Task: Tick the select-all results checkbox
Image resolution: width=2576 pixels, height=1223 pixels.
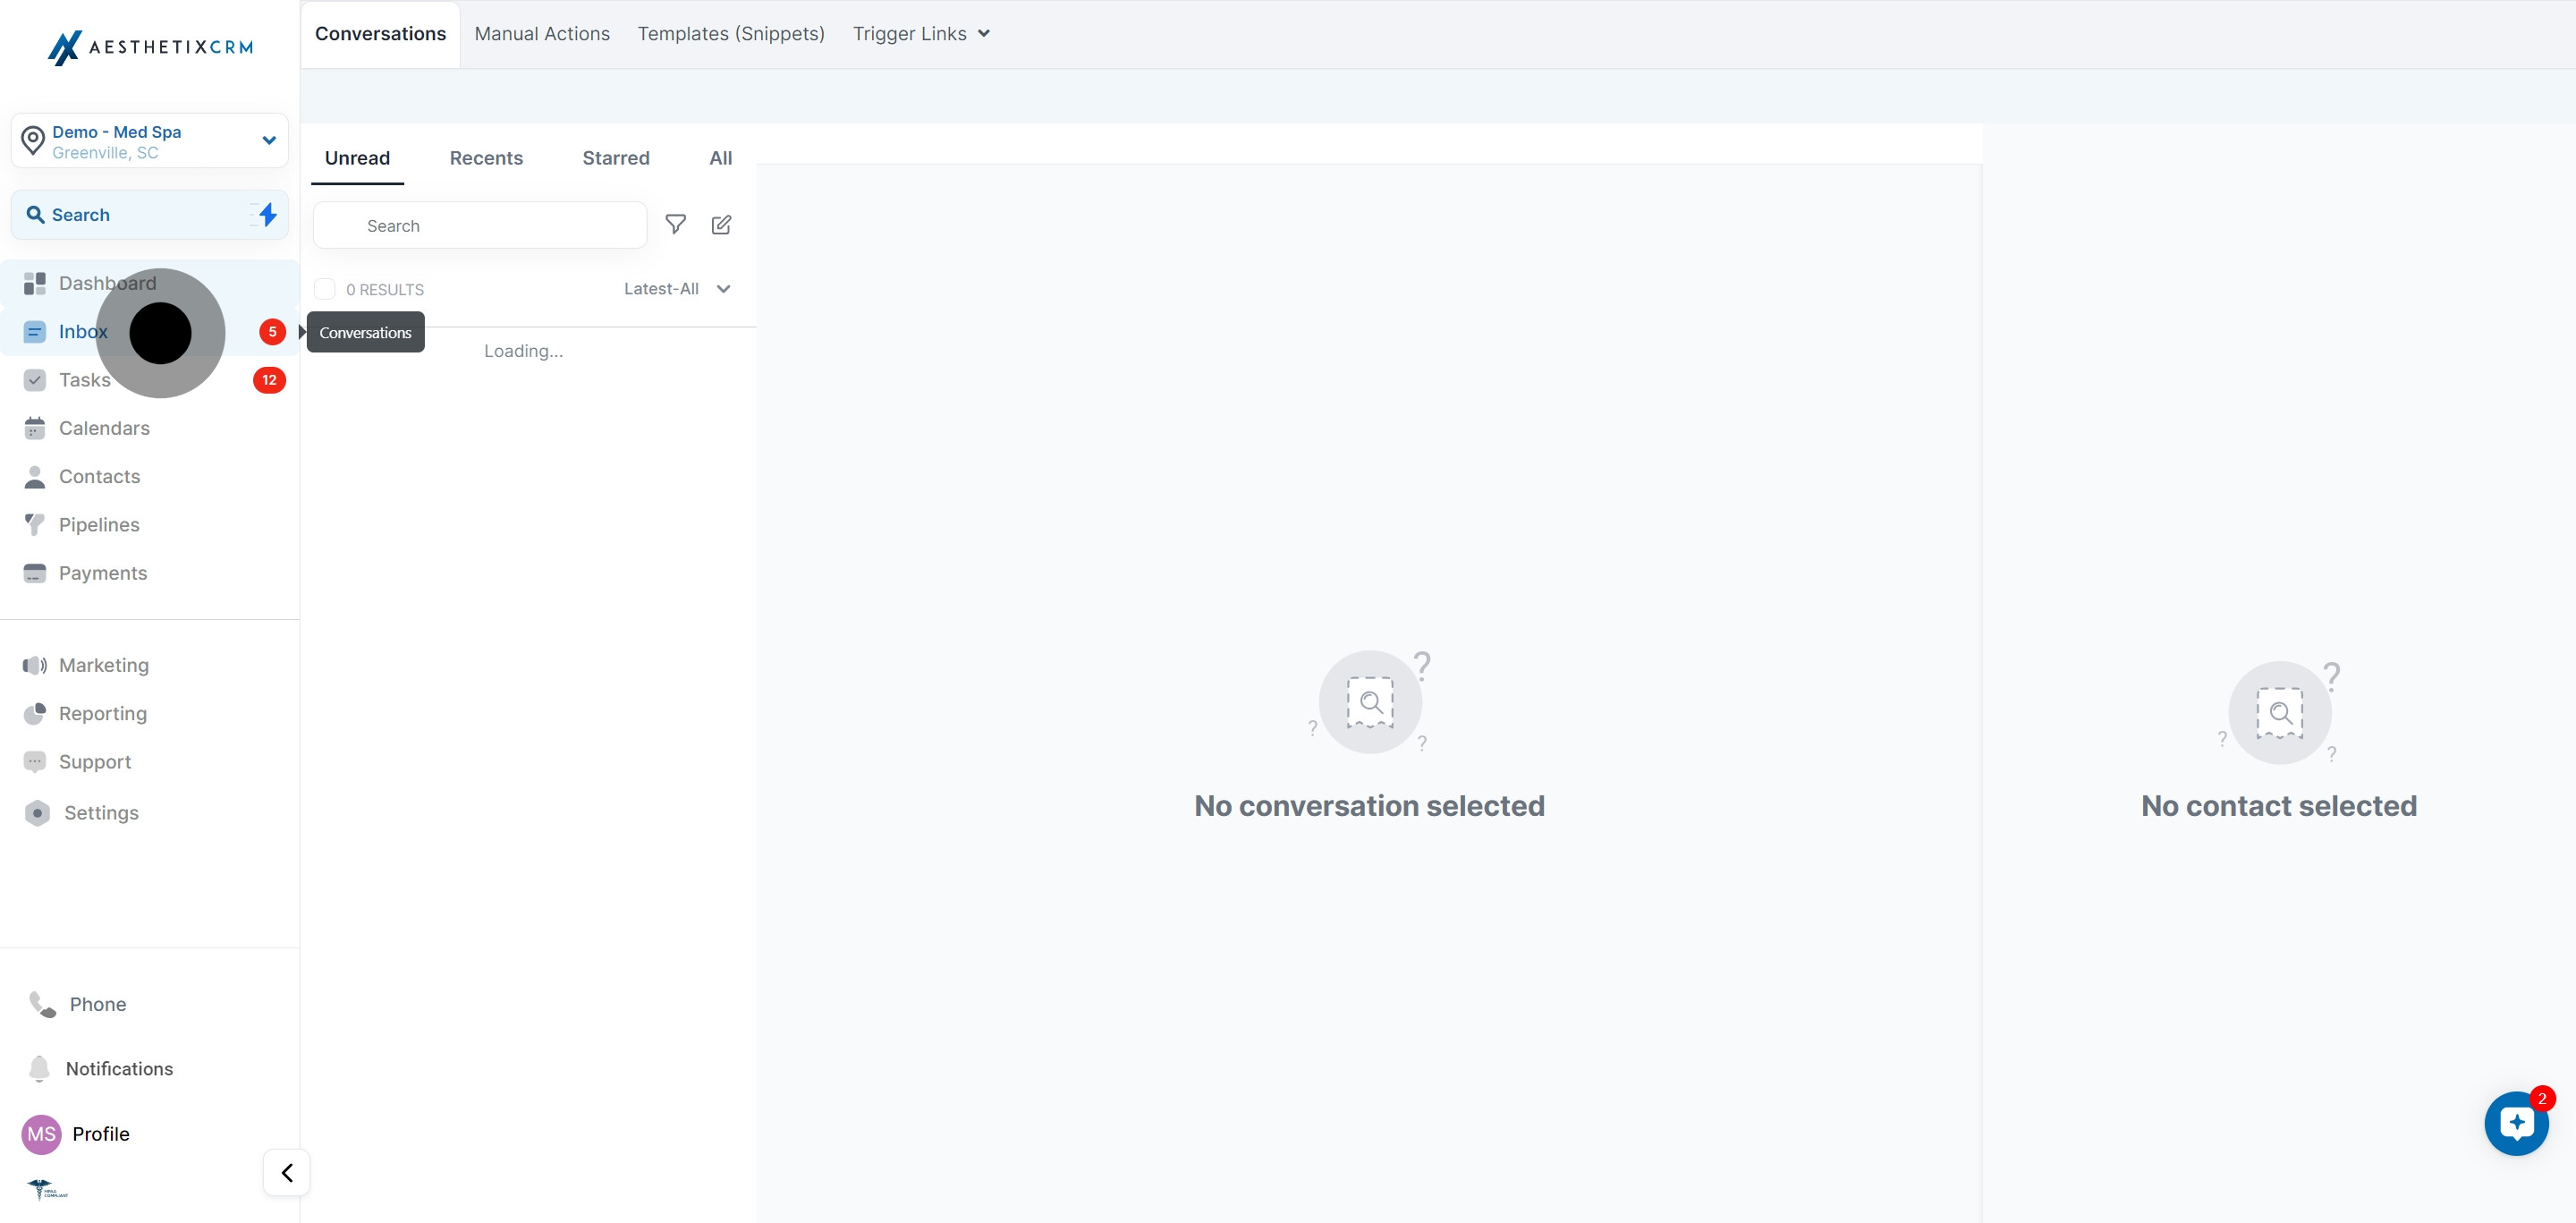Action: [x=325, y=290]
